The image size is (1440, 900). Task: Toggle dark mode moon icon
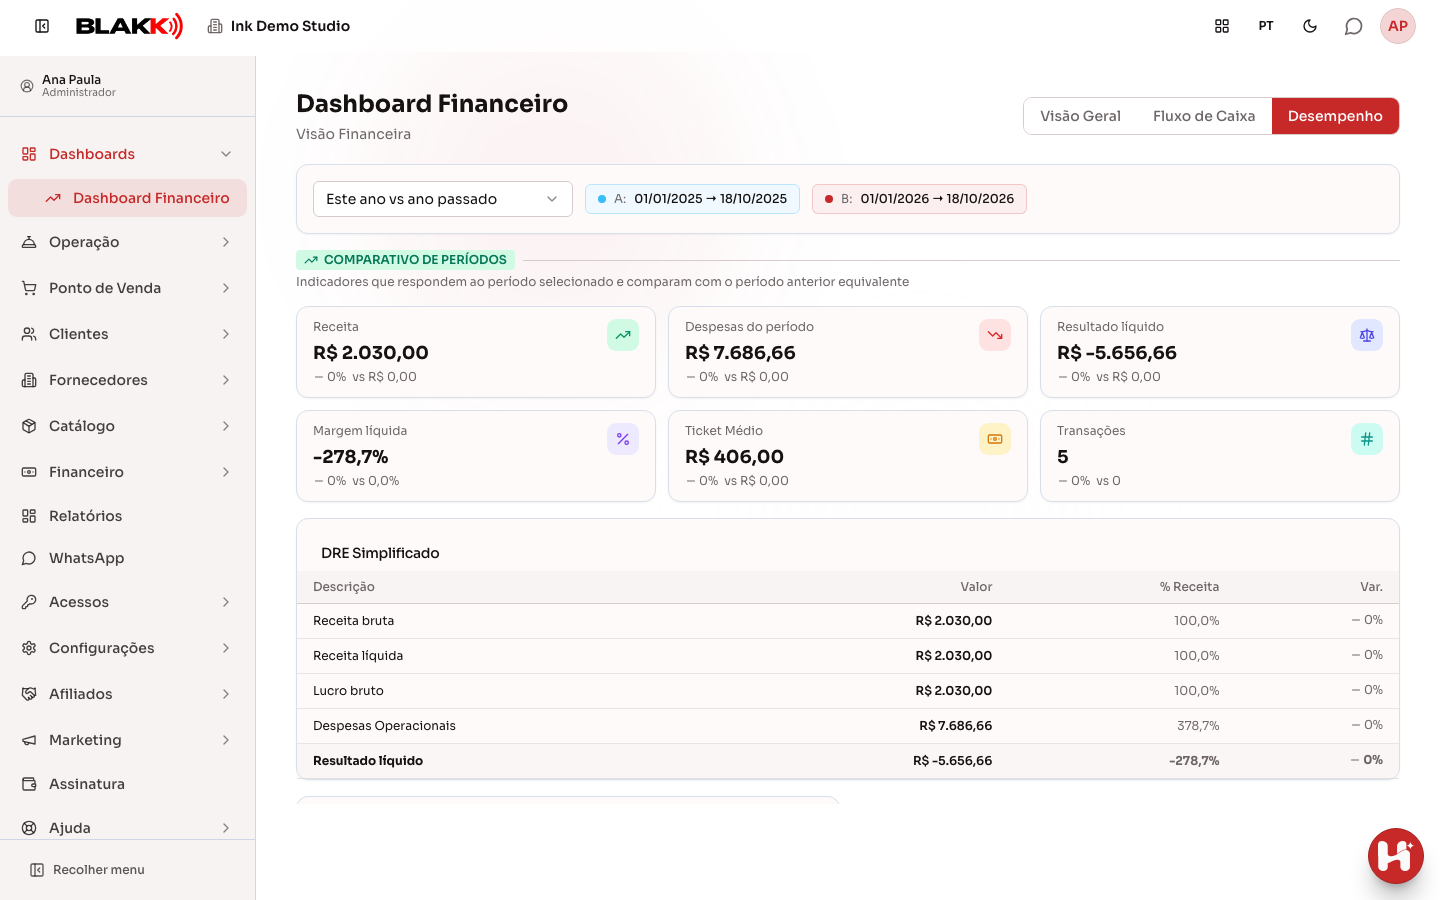(1310, 26)
